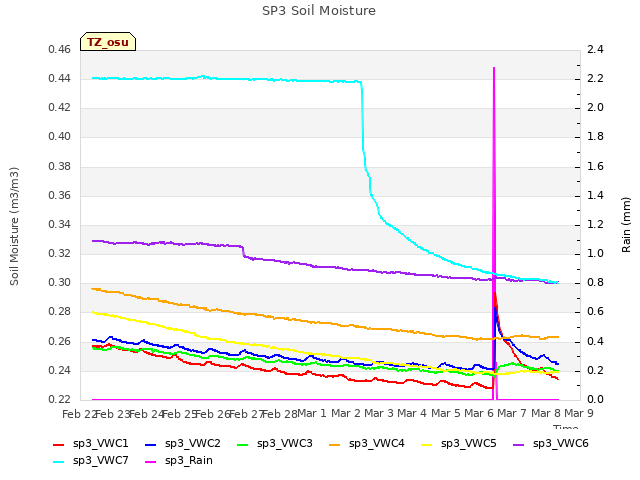Click the cyan VWC7 line's steep drop

[x=362, y=116]
